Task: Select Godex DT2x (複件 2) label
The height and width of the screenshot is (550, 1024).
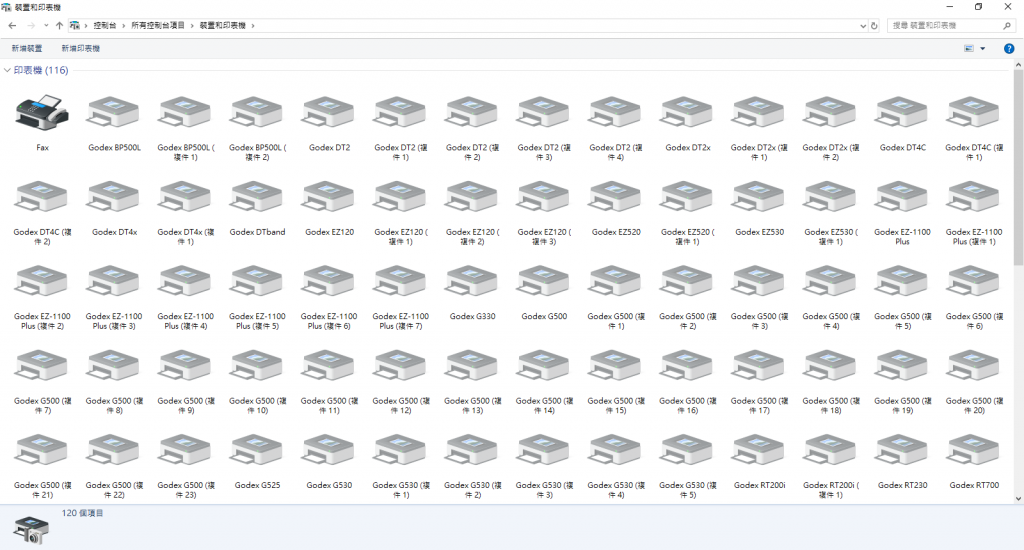Action: coord(831,152)
